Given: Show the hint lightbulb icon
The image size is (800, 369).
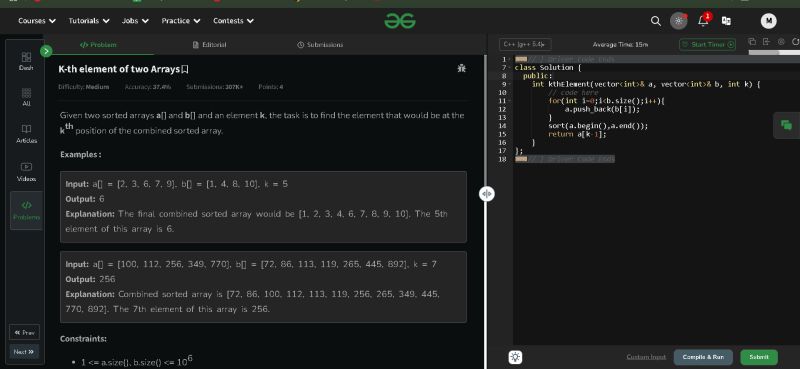Looking at the screenshot, I should click(515, 357).
